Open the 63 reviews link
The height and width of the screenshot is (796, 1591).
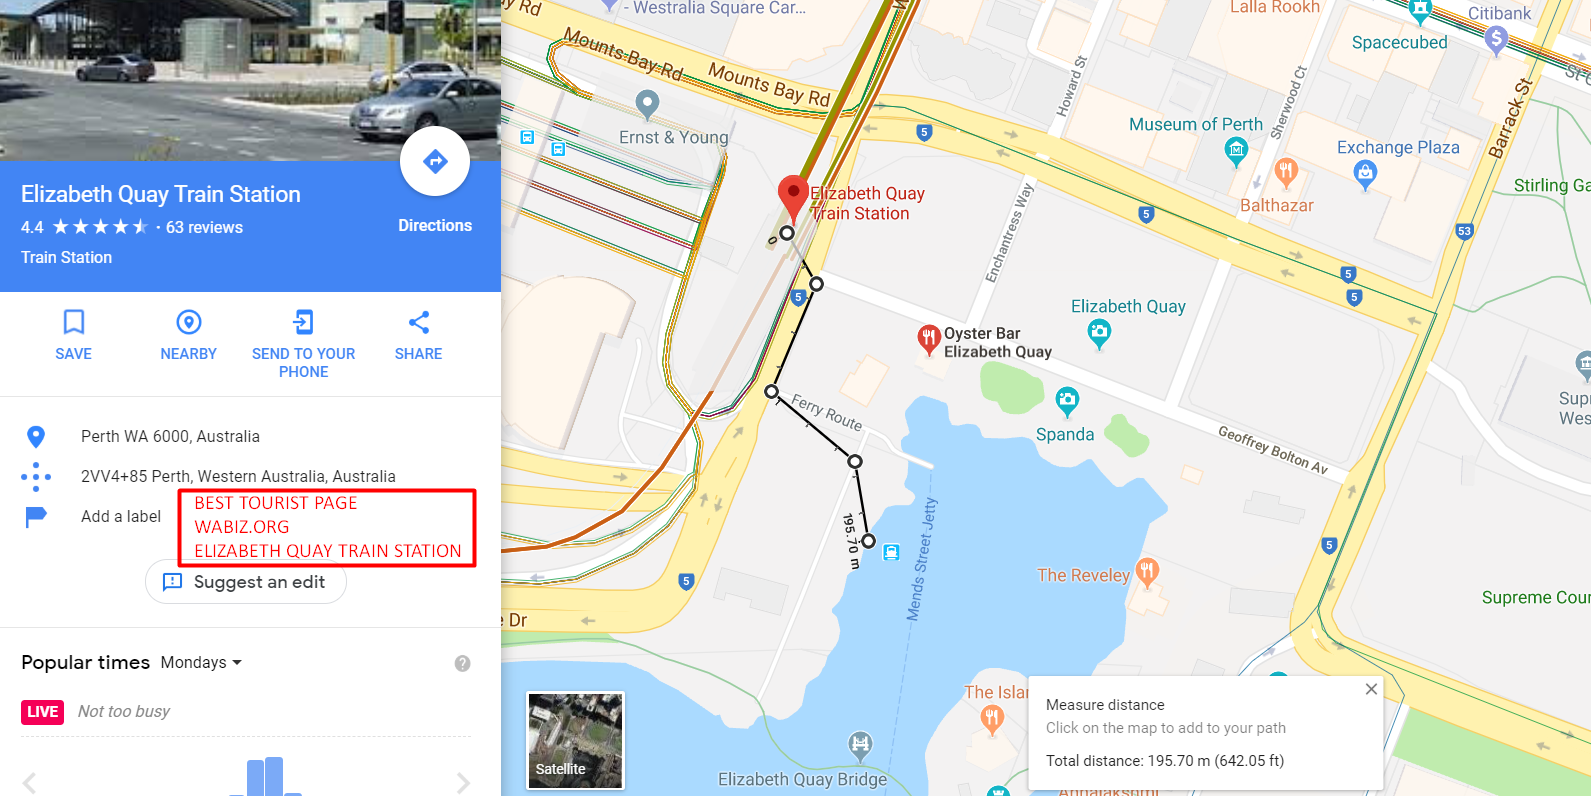[204, 227]
